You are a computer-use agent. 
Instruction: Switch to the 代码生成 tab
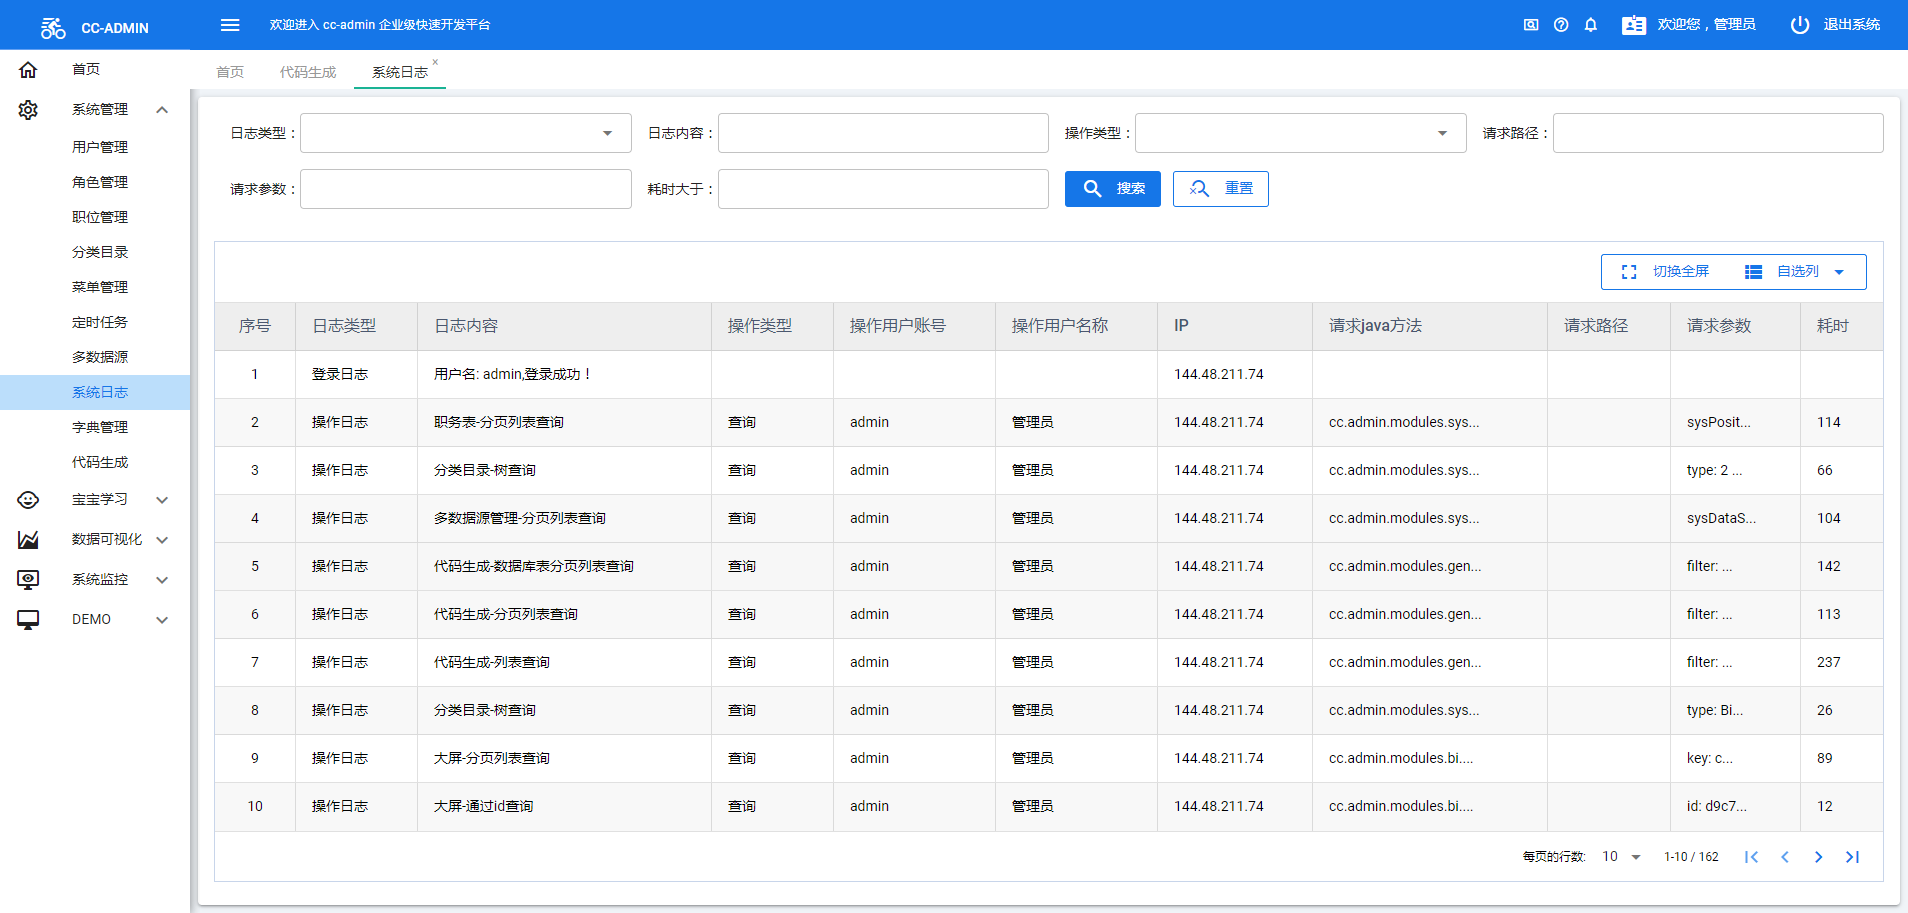click(x=308, y=72)
